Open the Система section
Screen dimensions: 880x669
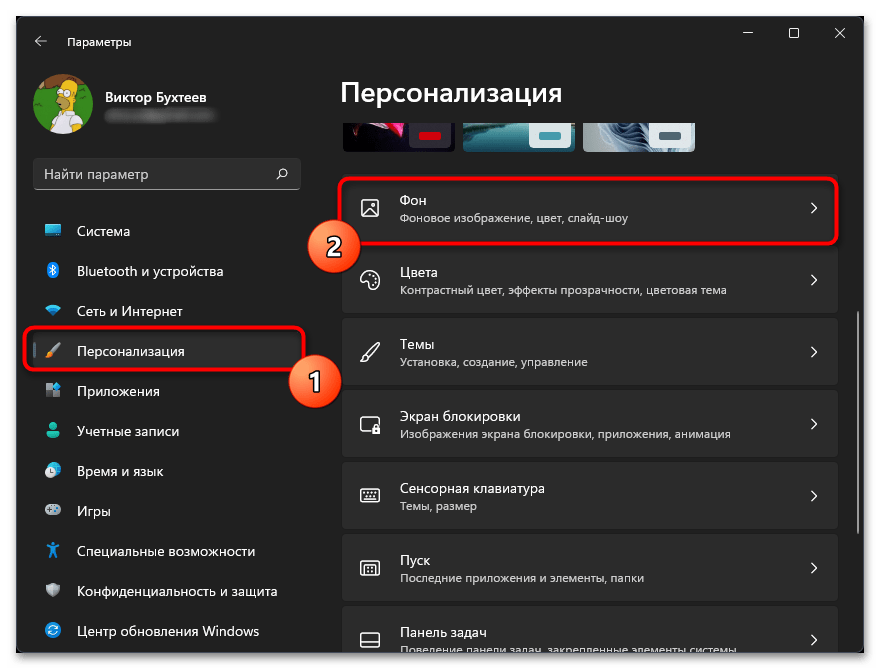click(167, 231)
